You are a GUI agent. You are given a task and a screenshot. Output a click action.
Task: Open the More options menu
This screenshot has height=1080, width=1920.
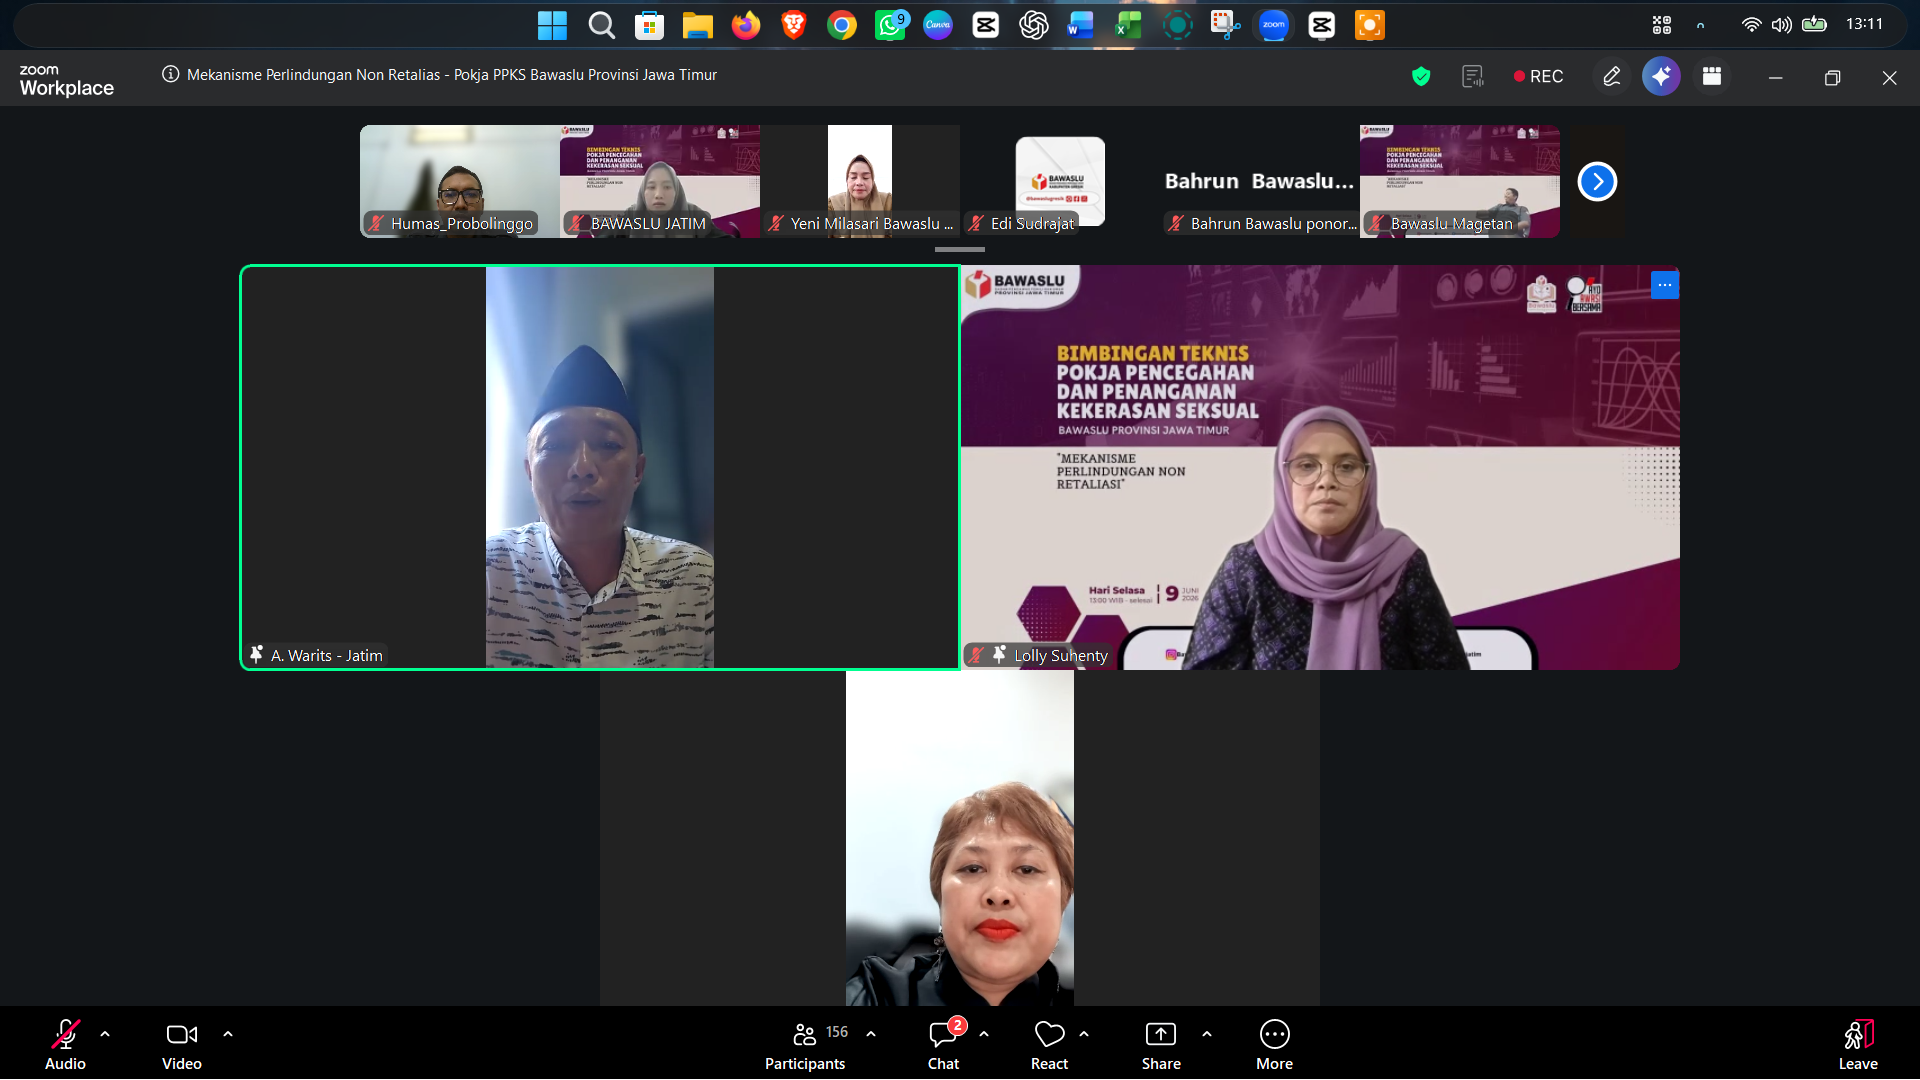coord(1274,1044)
